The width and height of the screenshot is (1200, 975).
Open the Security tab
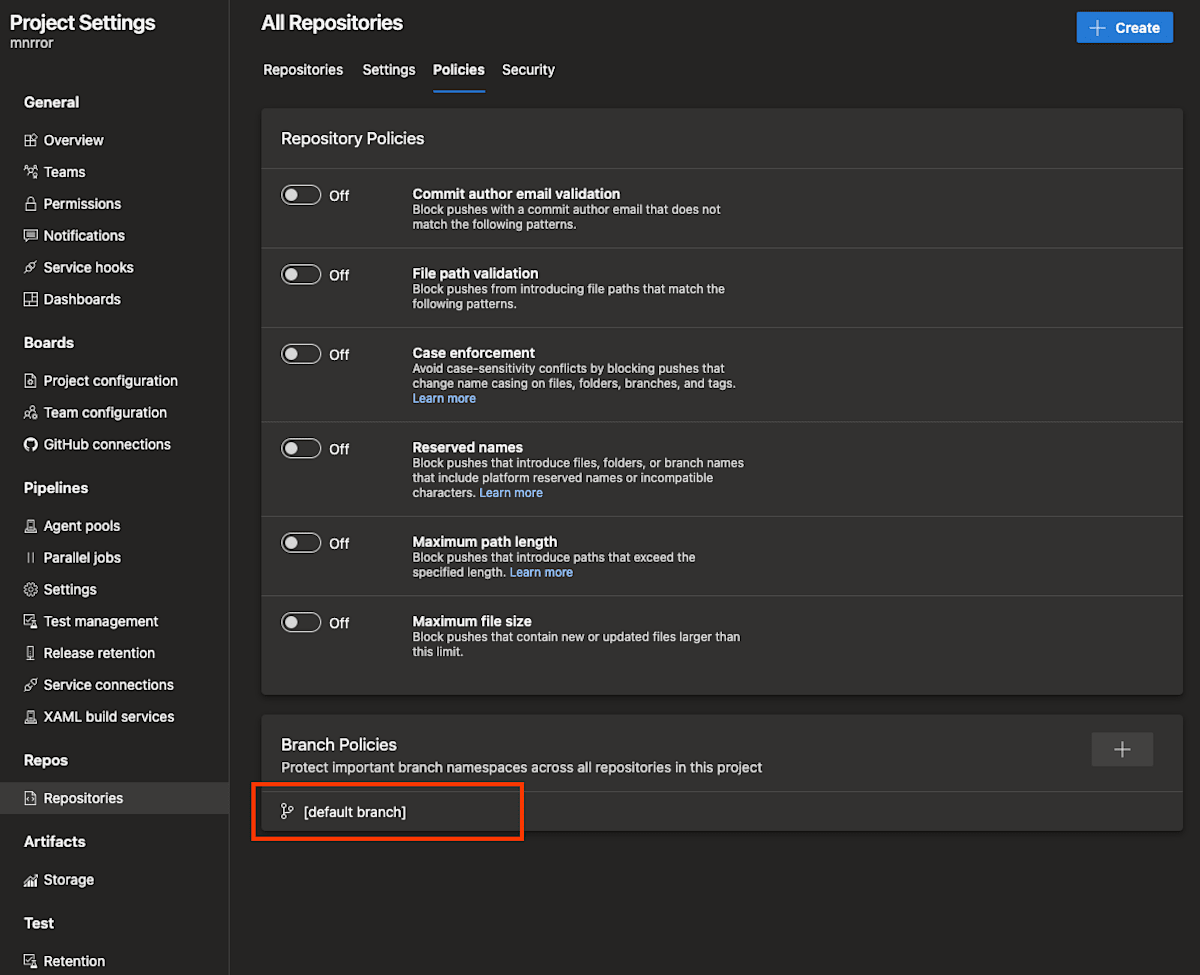click(528, 70)
